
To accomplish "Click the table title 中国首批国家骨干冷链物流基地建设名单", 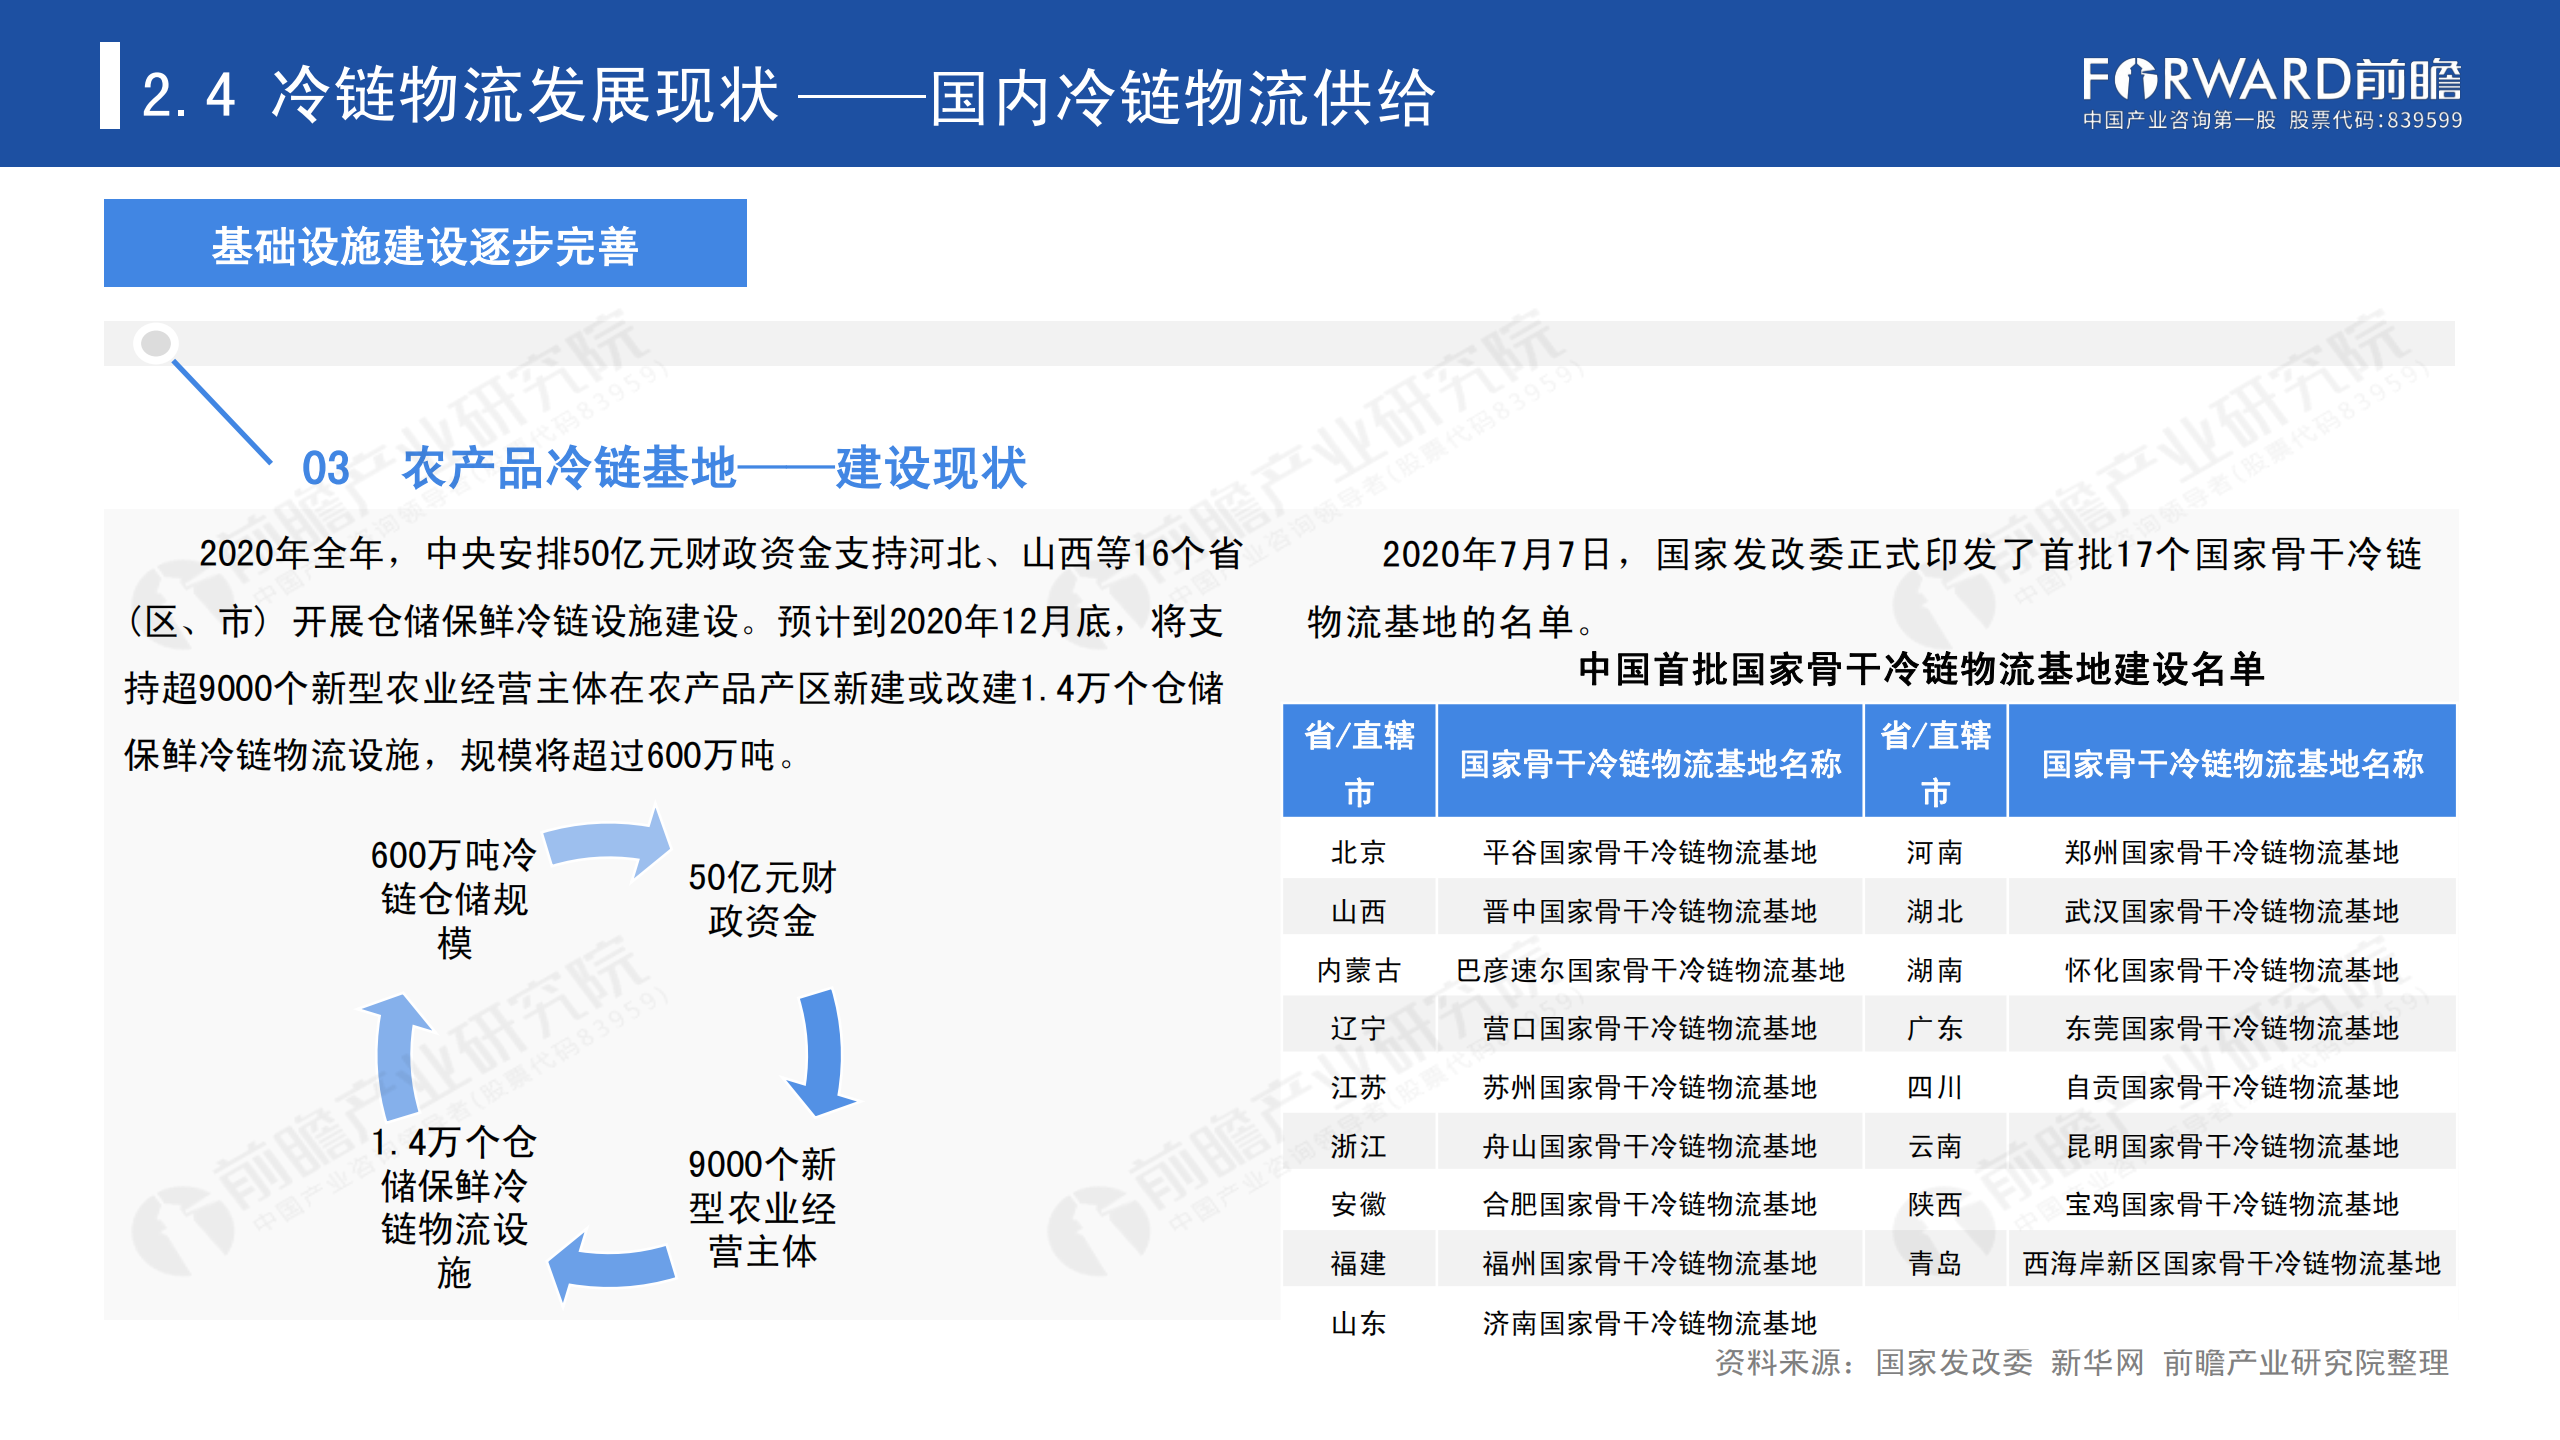I will 1921,669.
